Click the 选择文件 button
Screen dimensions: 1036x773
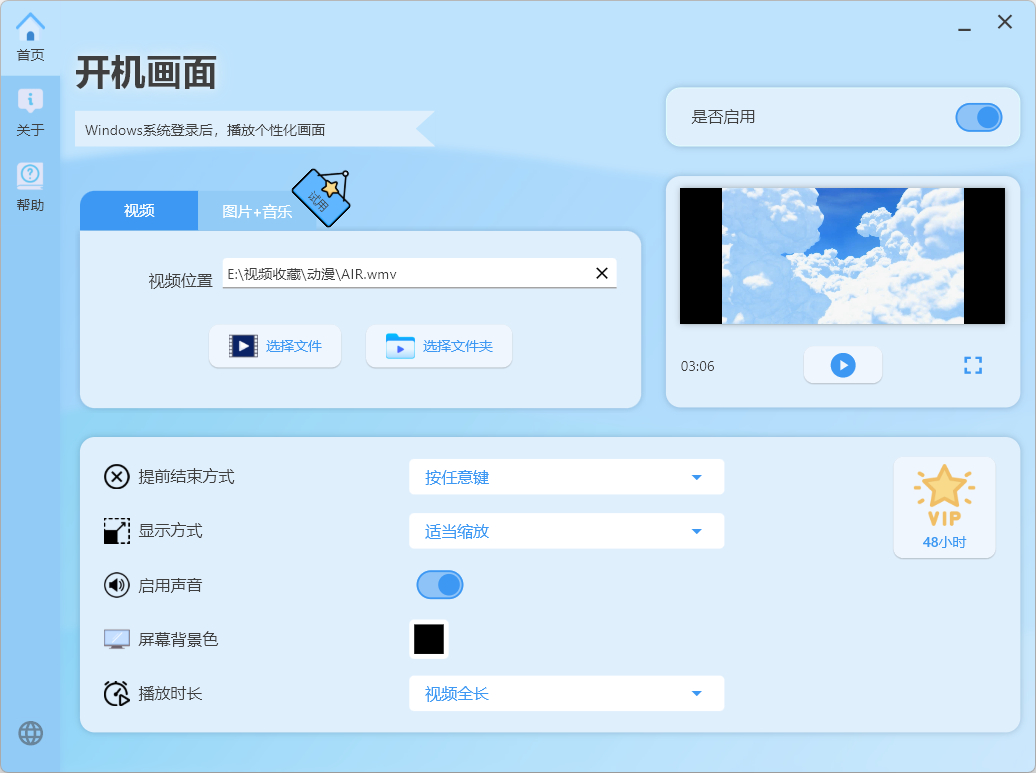275,346
